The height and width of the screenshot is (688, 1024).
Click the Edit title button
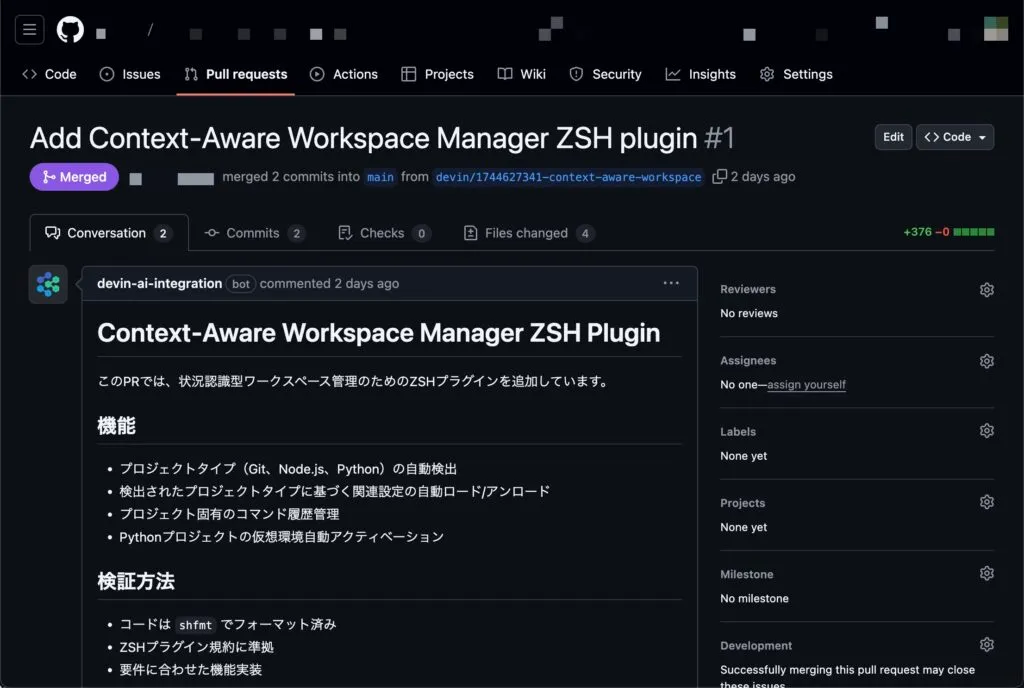coord(893,137)
